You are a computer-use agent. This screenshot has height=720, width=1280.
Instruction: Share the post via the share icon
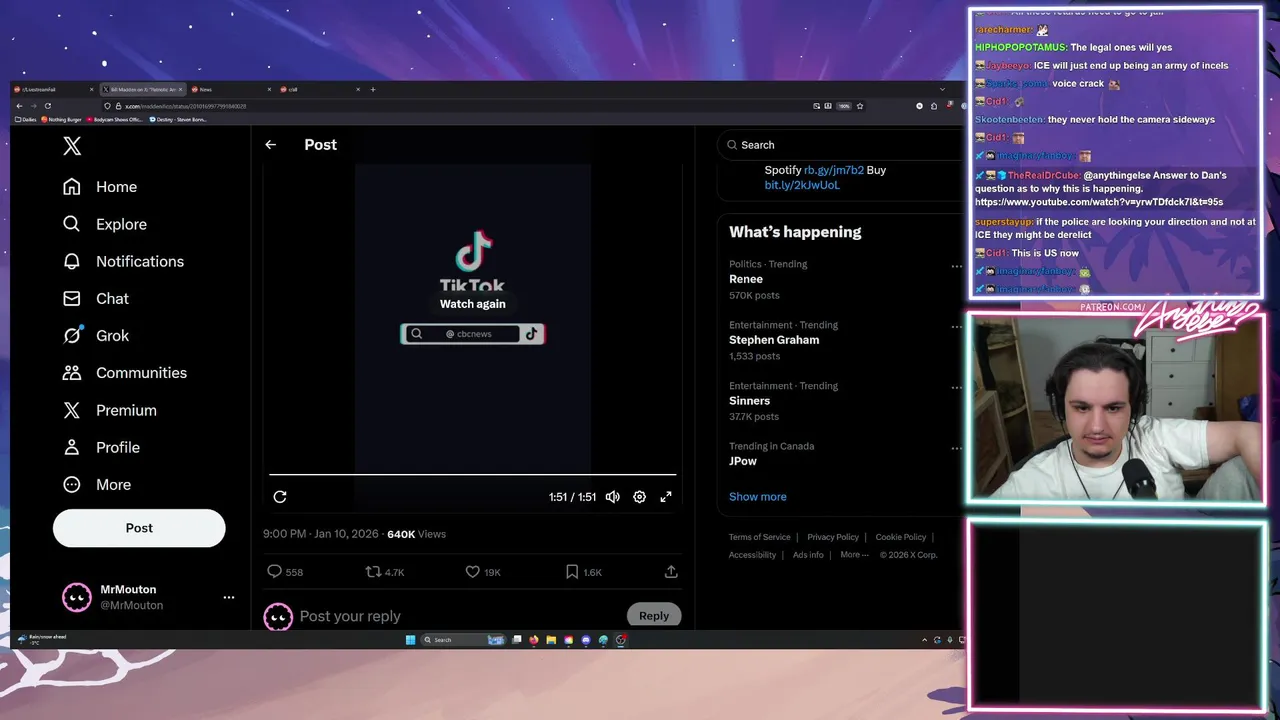click(x=671, y=572)
